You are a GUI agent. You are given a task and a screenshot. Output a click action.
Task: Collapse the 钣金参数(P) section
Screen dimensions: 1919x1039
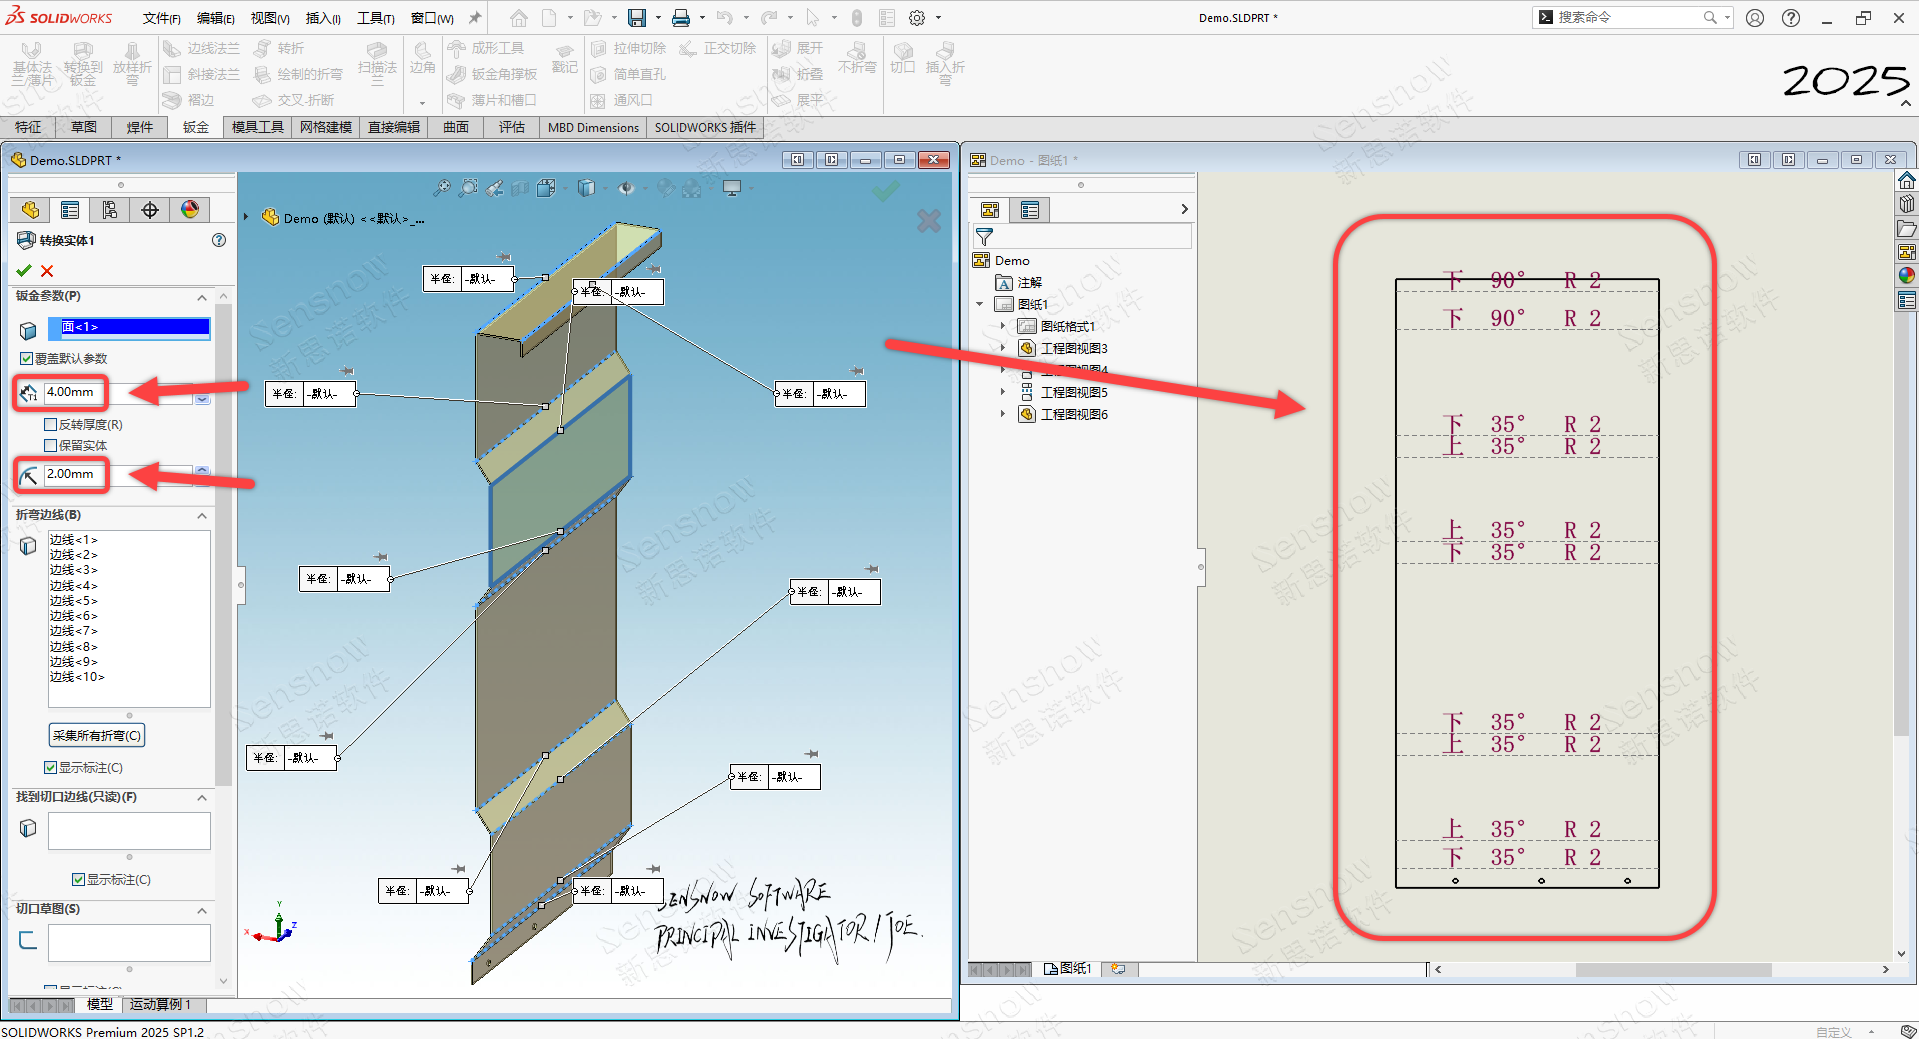click(x=202, y=297)
